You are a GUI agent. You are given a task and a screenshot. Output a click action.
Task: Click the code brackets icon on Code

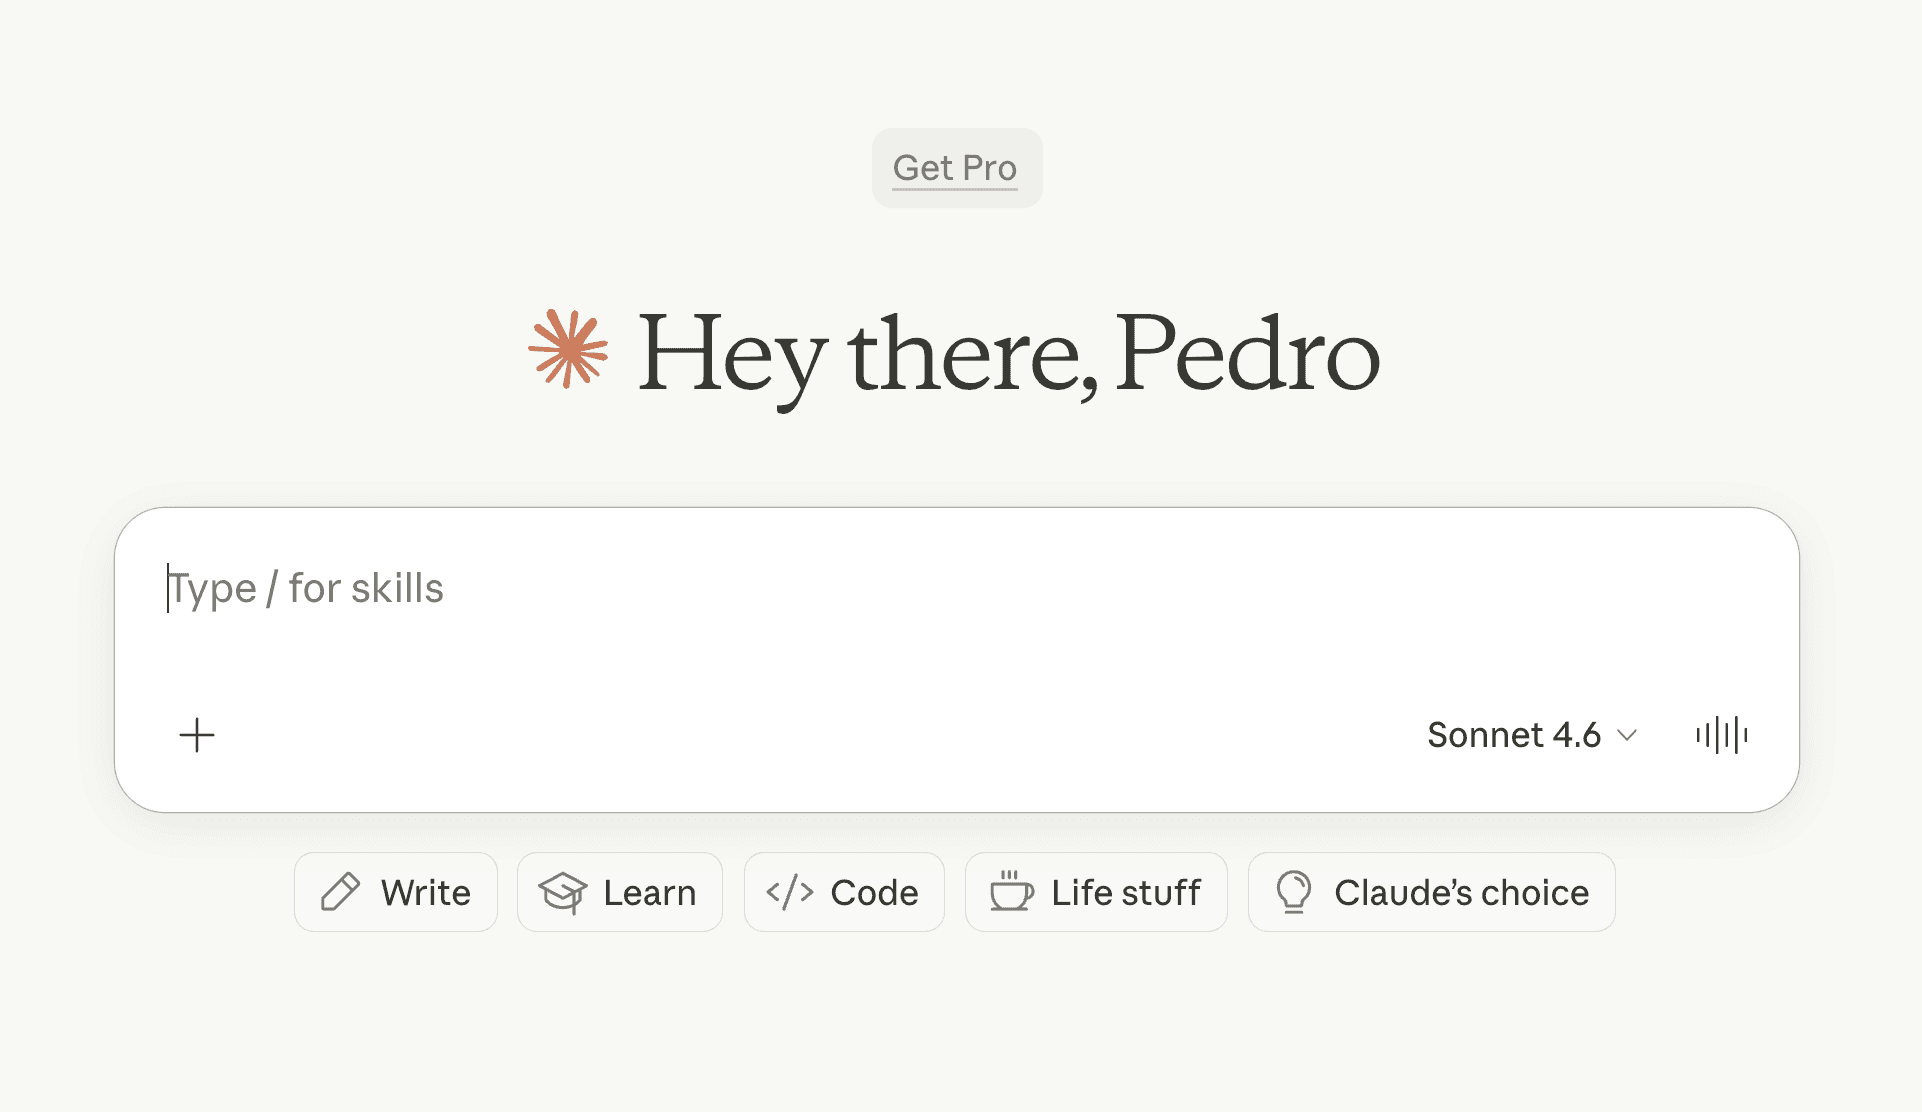tap(789, 892)
